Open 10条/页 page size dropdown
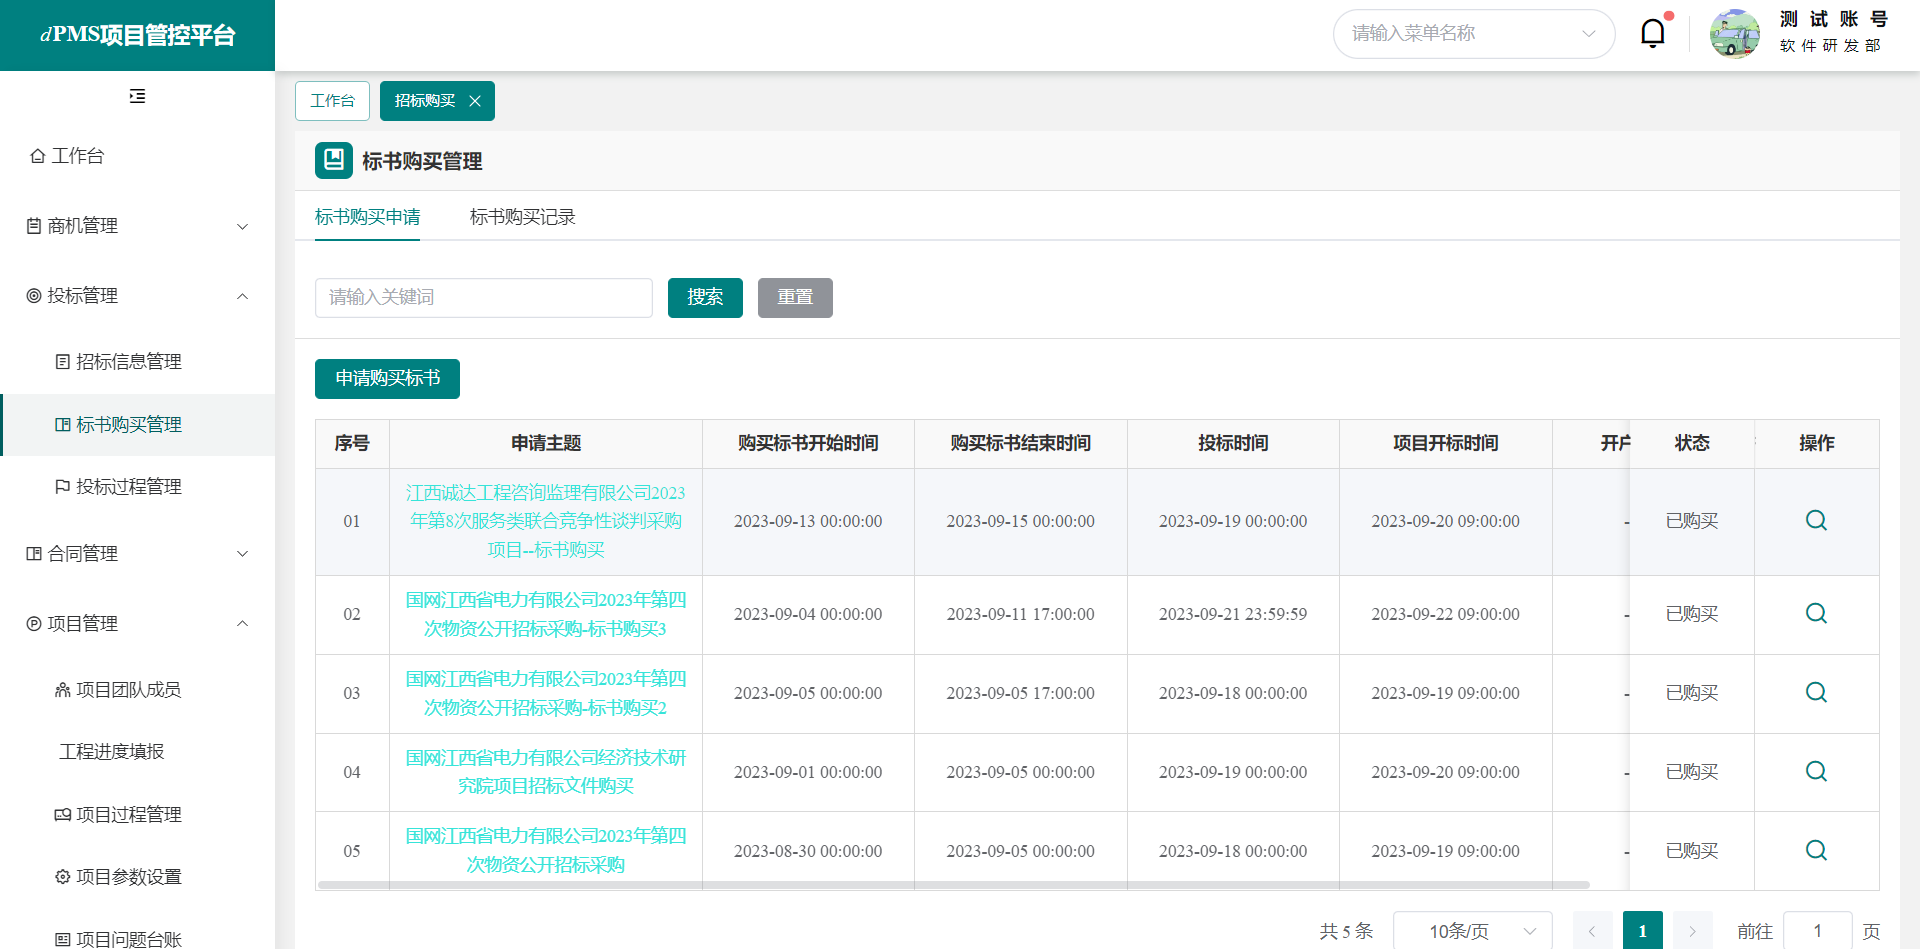 (1472, 931)
